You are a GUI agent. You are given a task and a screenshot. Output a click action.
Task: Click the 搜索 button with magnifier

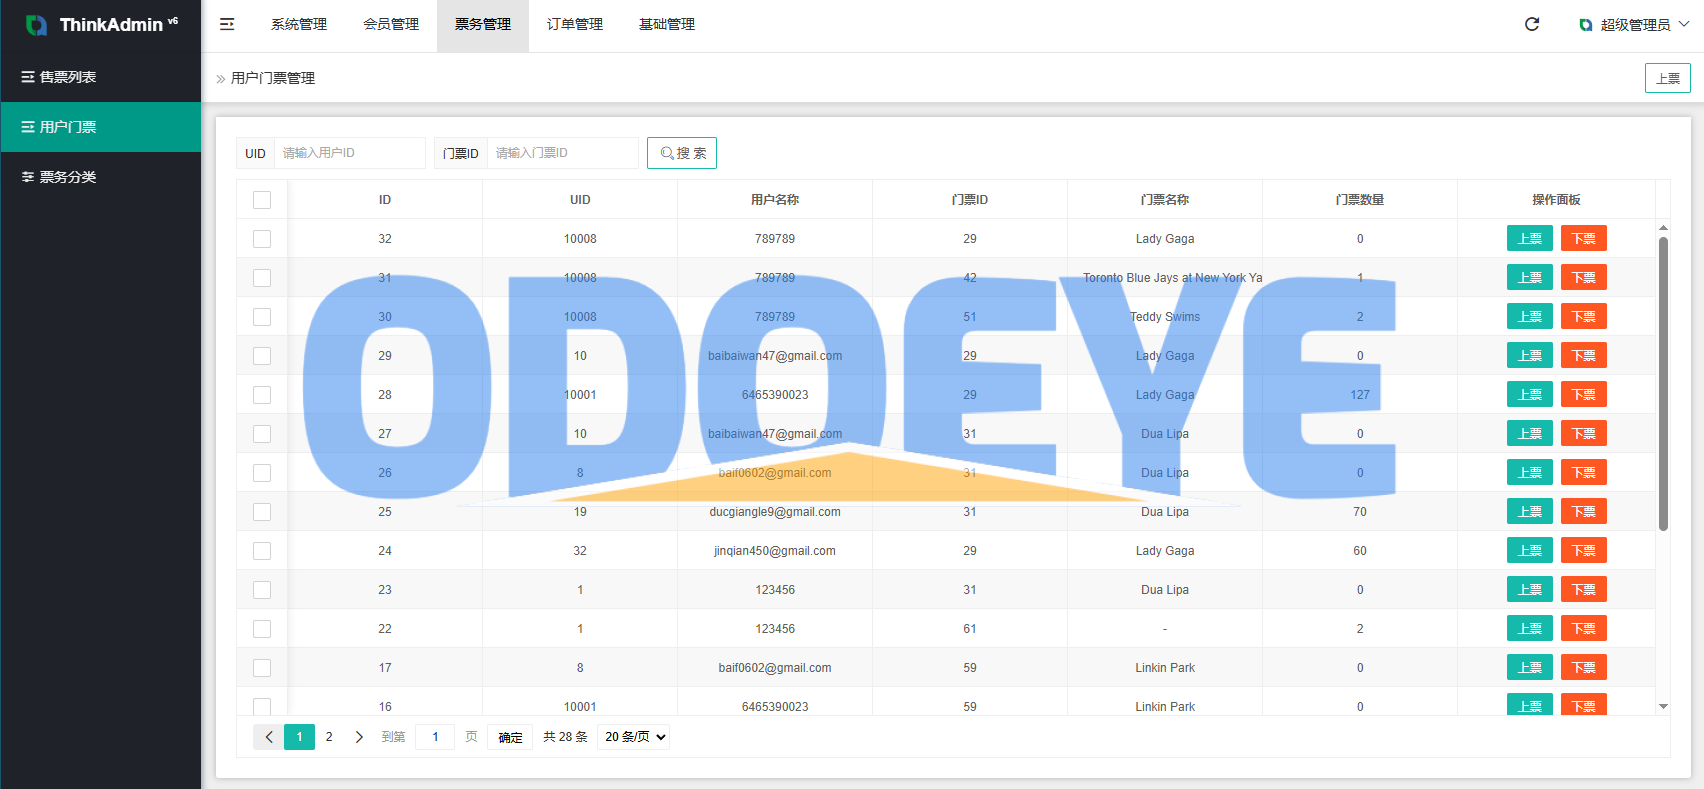[682, 153]
